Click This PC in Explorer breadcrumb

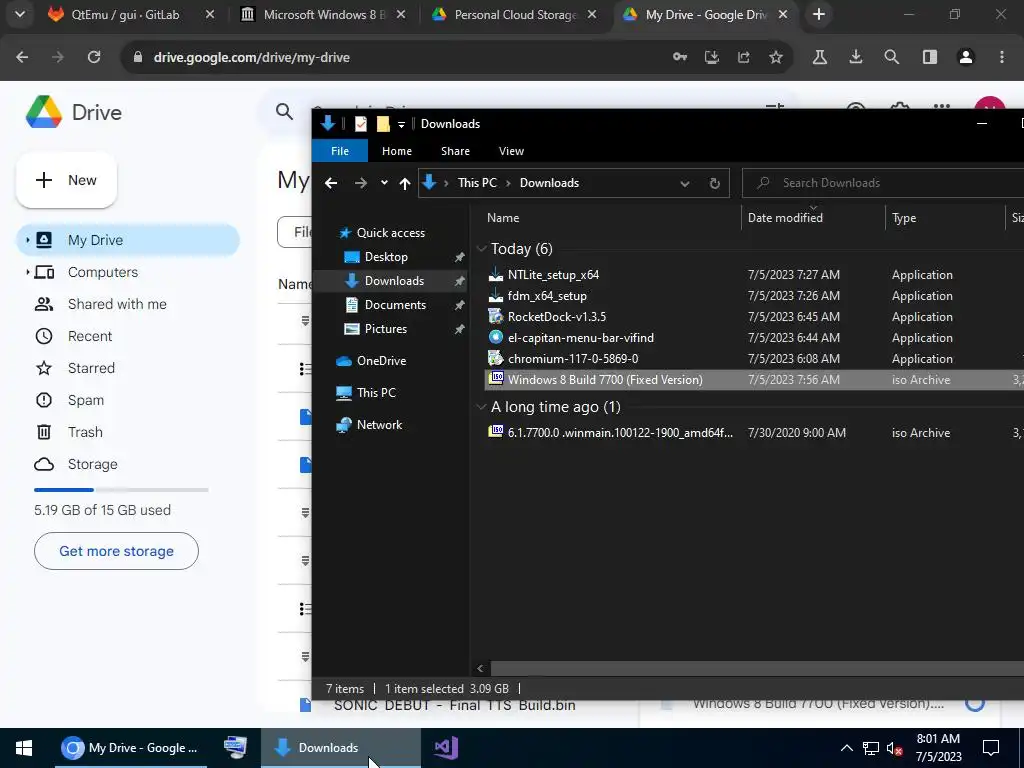[x=477, y=183]
